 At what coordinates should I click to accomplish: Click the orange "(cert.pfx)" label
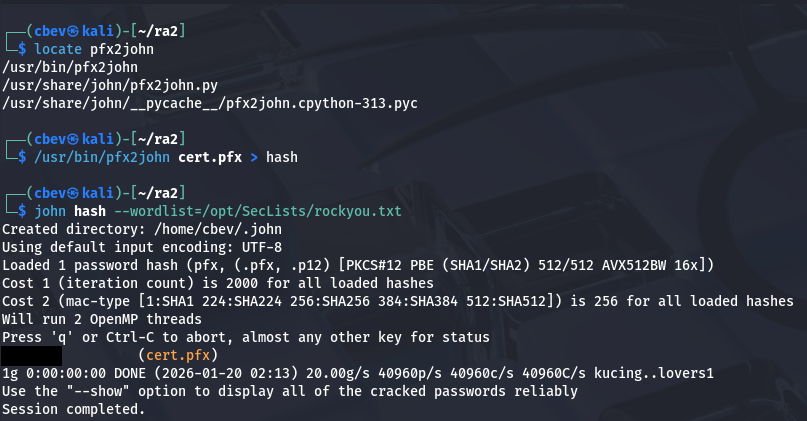(x=178, y=354)
